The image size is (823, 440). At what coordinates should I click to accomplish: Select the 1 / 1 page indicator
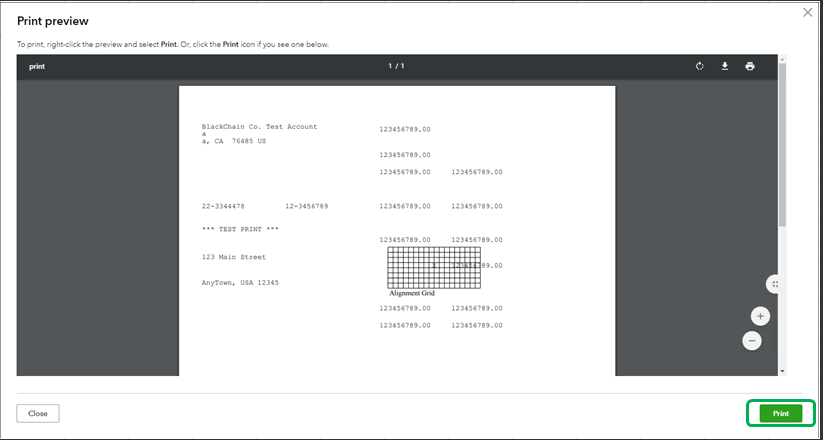coord(396,66)
